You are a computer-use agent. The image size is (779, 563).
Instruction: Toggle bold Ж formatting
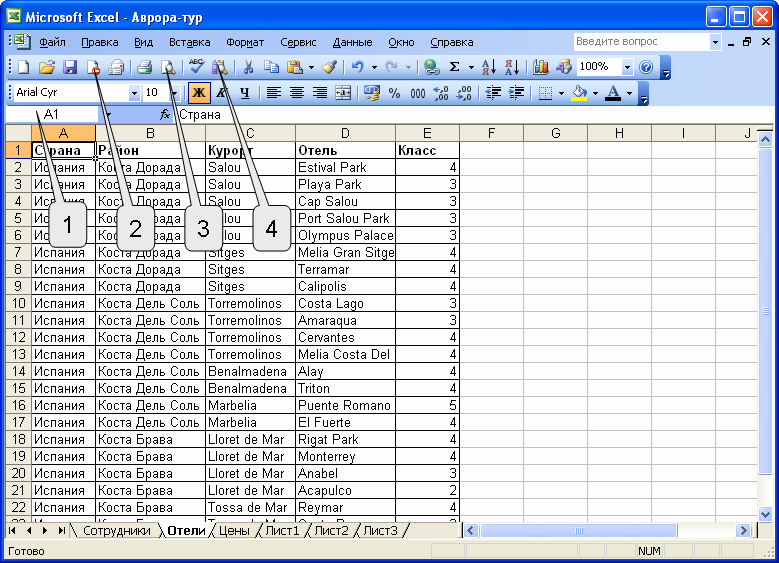point(199,92)
